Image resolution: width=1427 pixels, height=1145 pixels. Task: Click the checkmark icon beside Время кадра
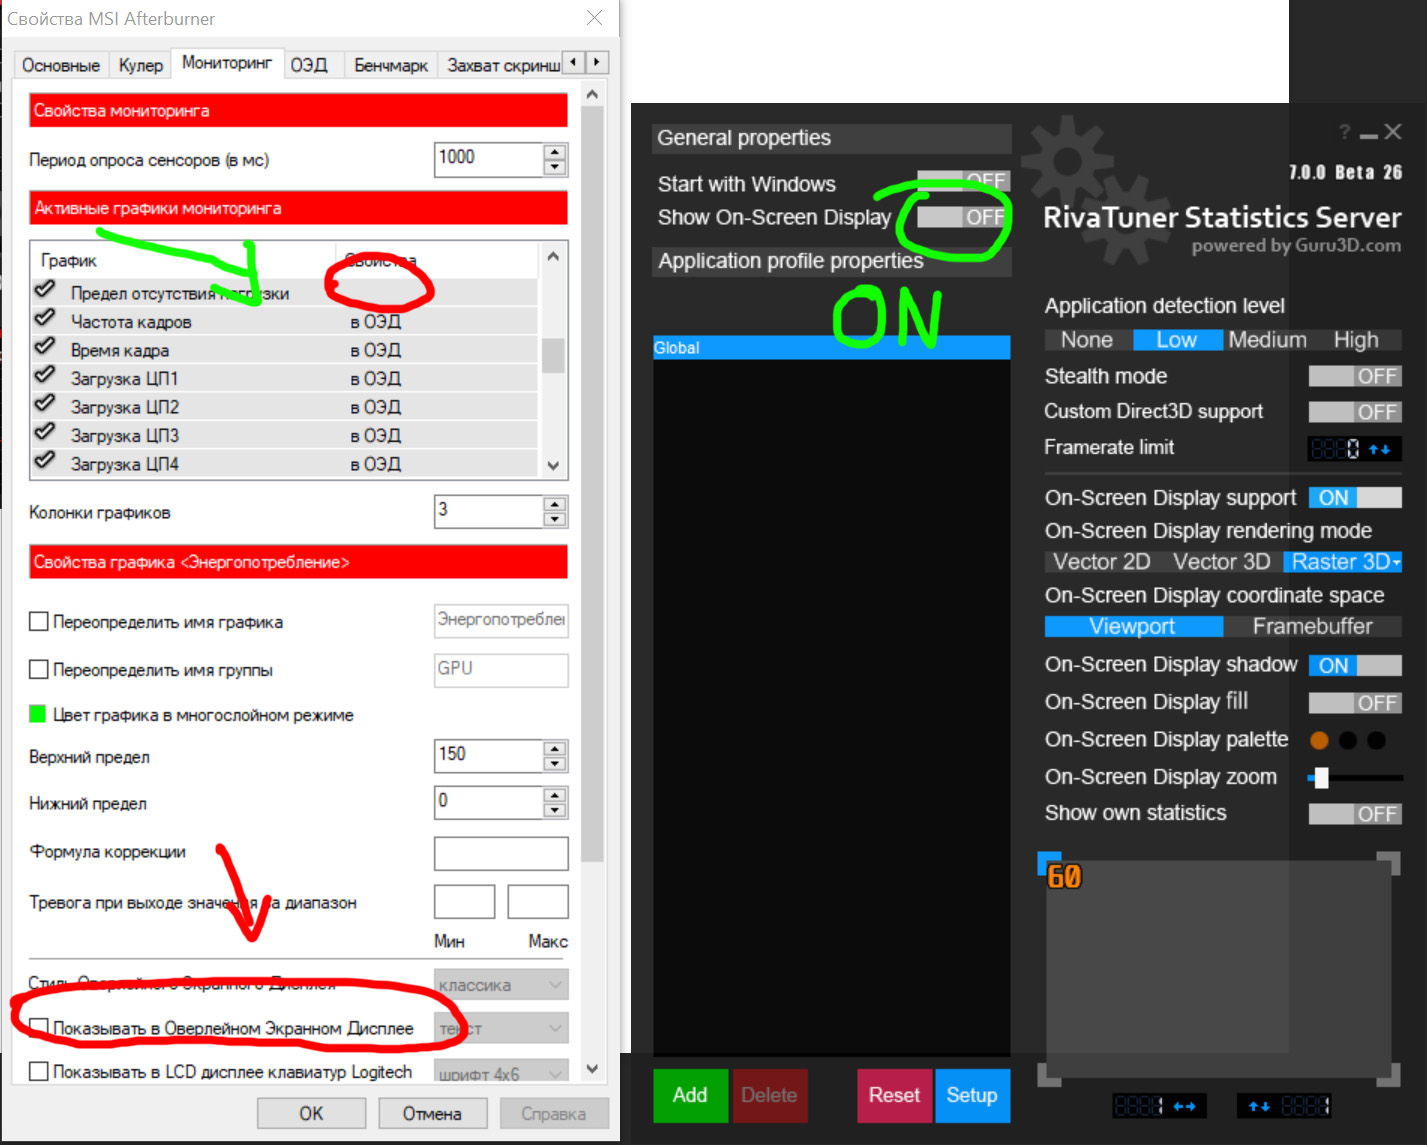click(45, 347)
